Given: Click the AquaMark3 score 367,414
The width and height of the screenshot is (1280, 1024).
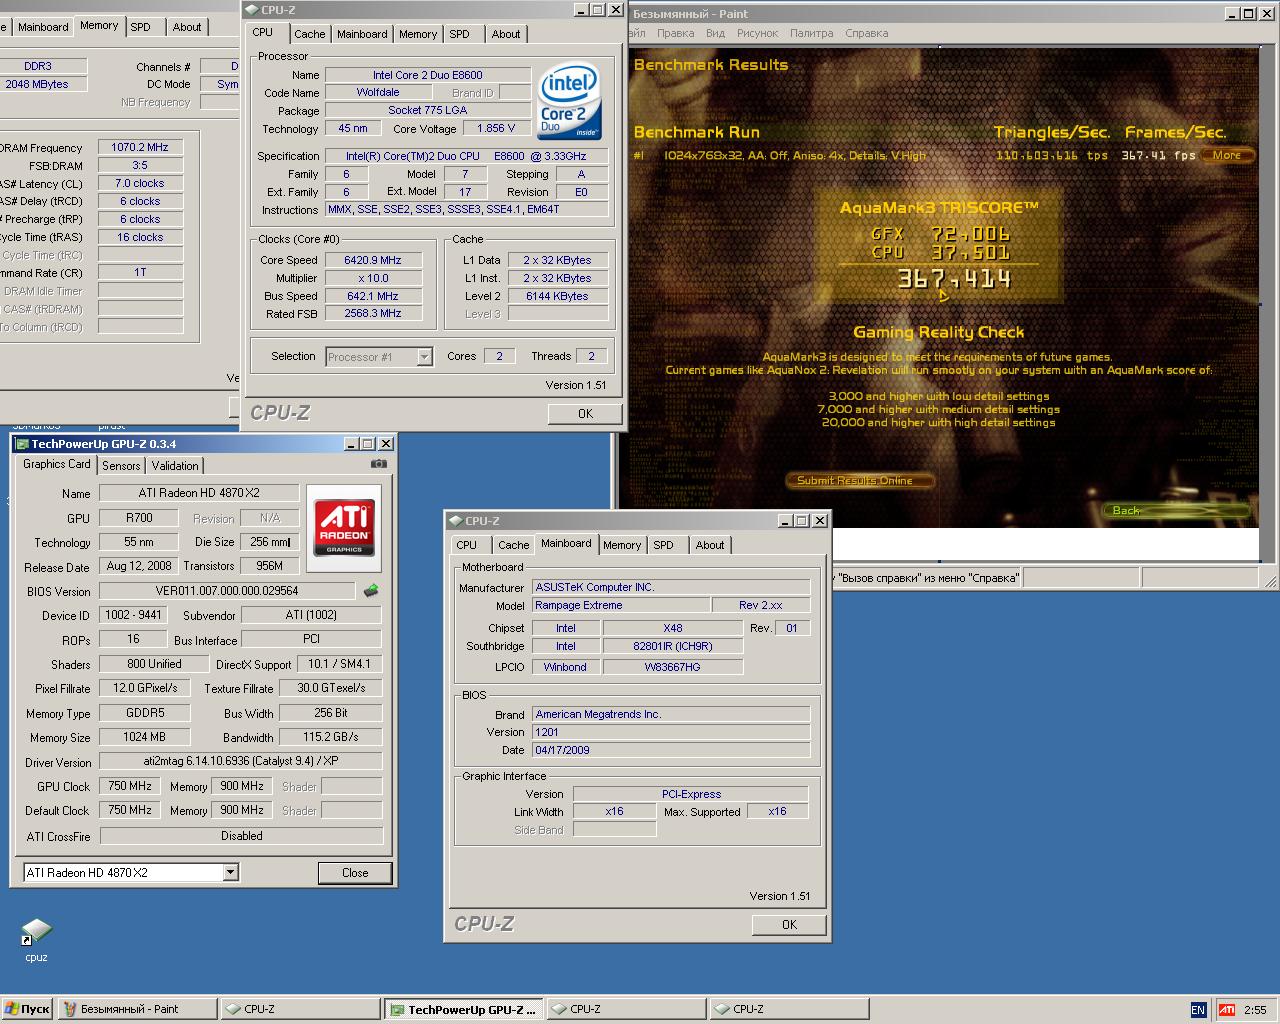Looking at the screenshot, I should [954, 279].
